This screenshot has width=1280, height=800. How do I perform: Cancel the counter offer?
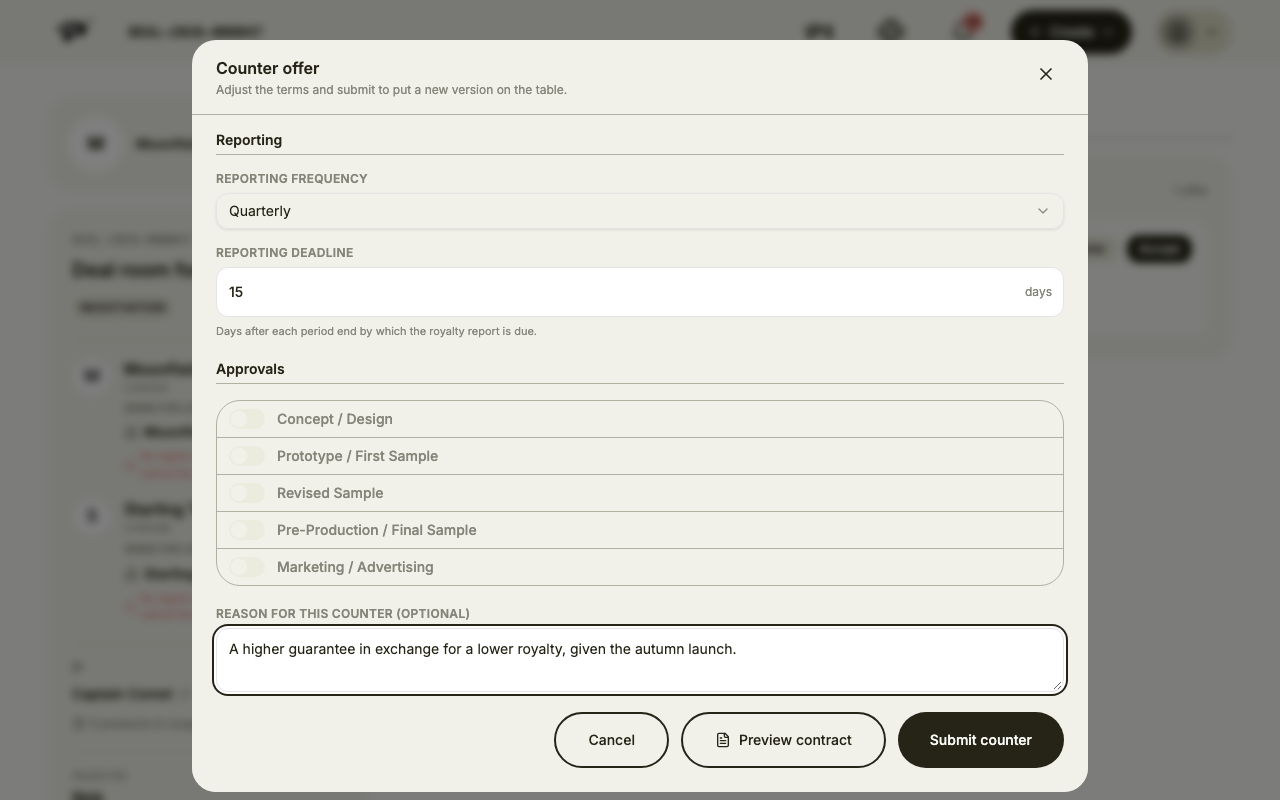pos(611,740)
